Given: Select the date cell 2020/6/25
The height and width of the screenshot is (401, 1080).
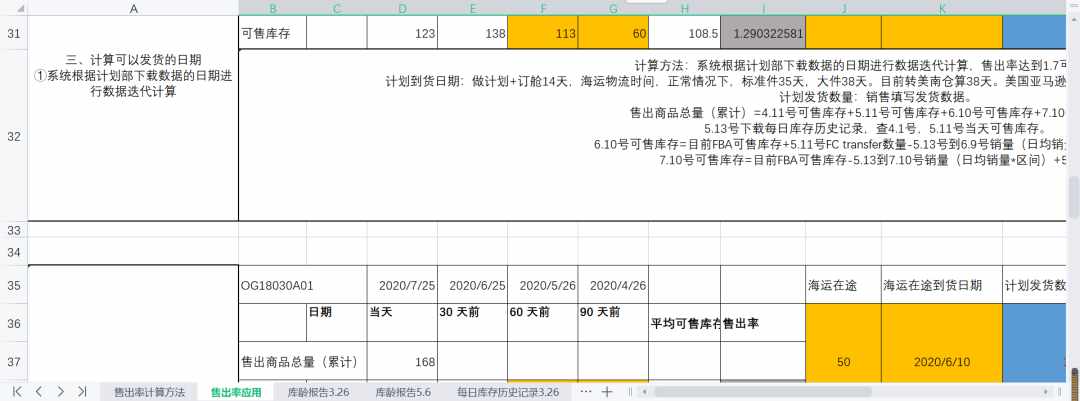Looking at the screenshot, I should tap(472, 285).
